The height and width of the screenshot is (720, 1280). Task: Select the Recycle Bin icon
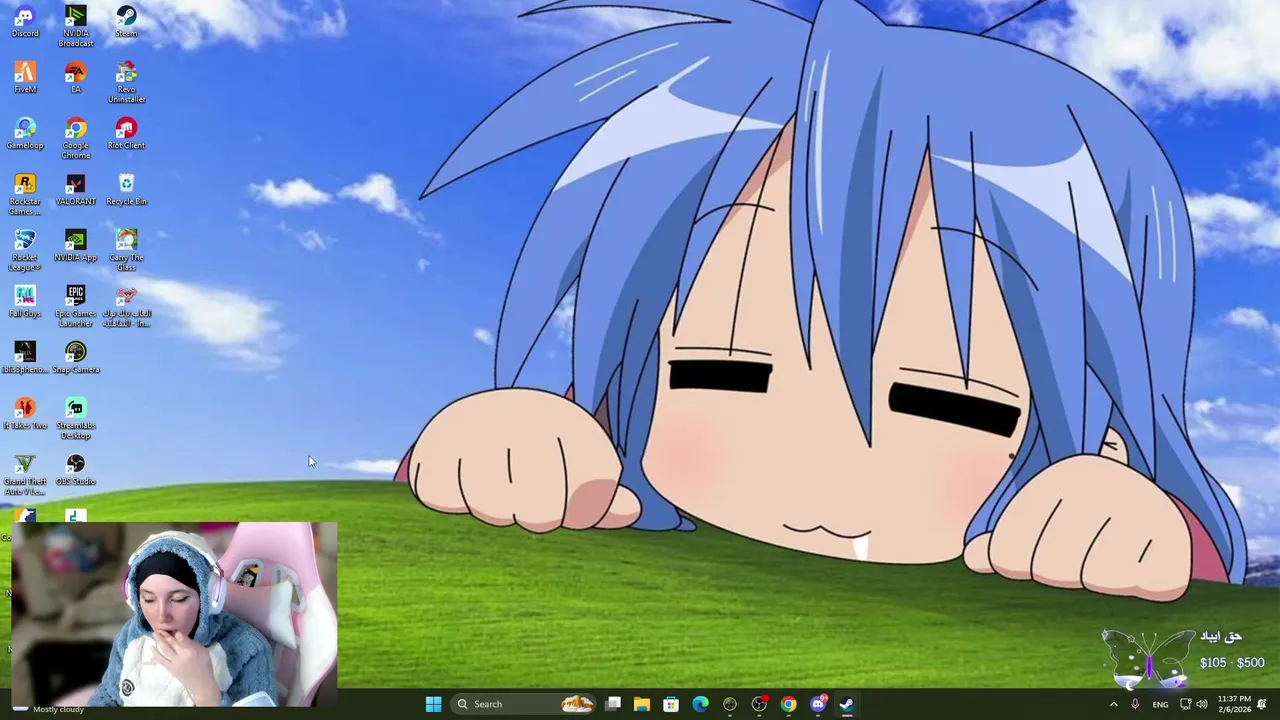coord(126,190)
